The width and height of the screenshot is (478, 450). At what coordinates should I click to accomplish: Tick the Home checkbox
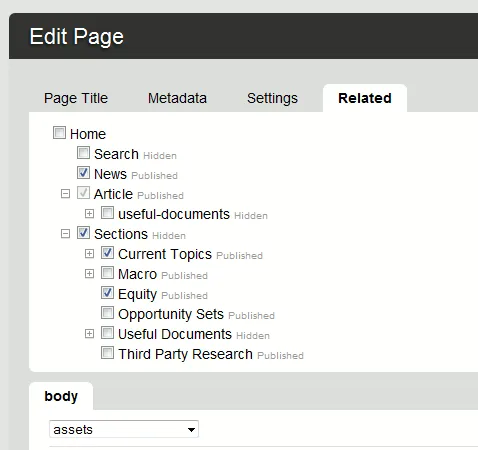pos(59,132)
